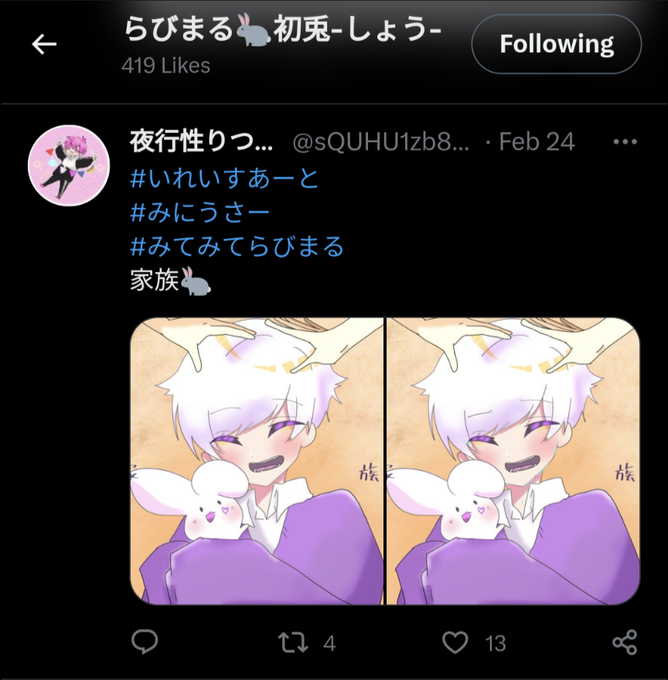Click the Feb 24 timestamp
This screenshot has width=668, height=680.
[537, 142]
